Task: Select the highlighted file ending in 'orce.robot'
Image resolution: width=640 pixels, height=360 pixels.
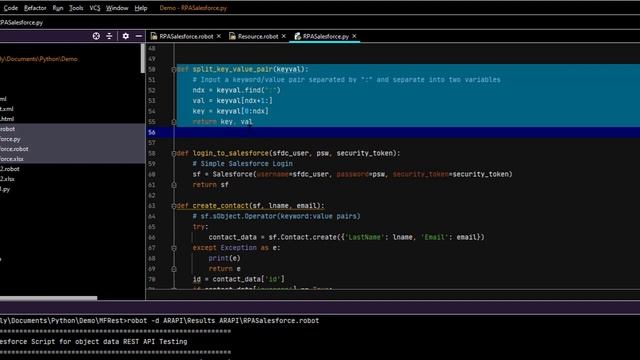Action: [14, 149]
